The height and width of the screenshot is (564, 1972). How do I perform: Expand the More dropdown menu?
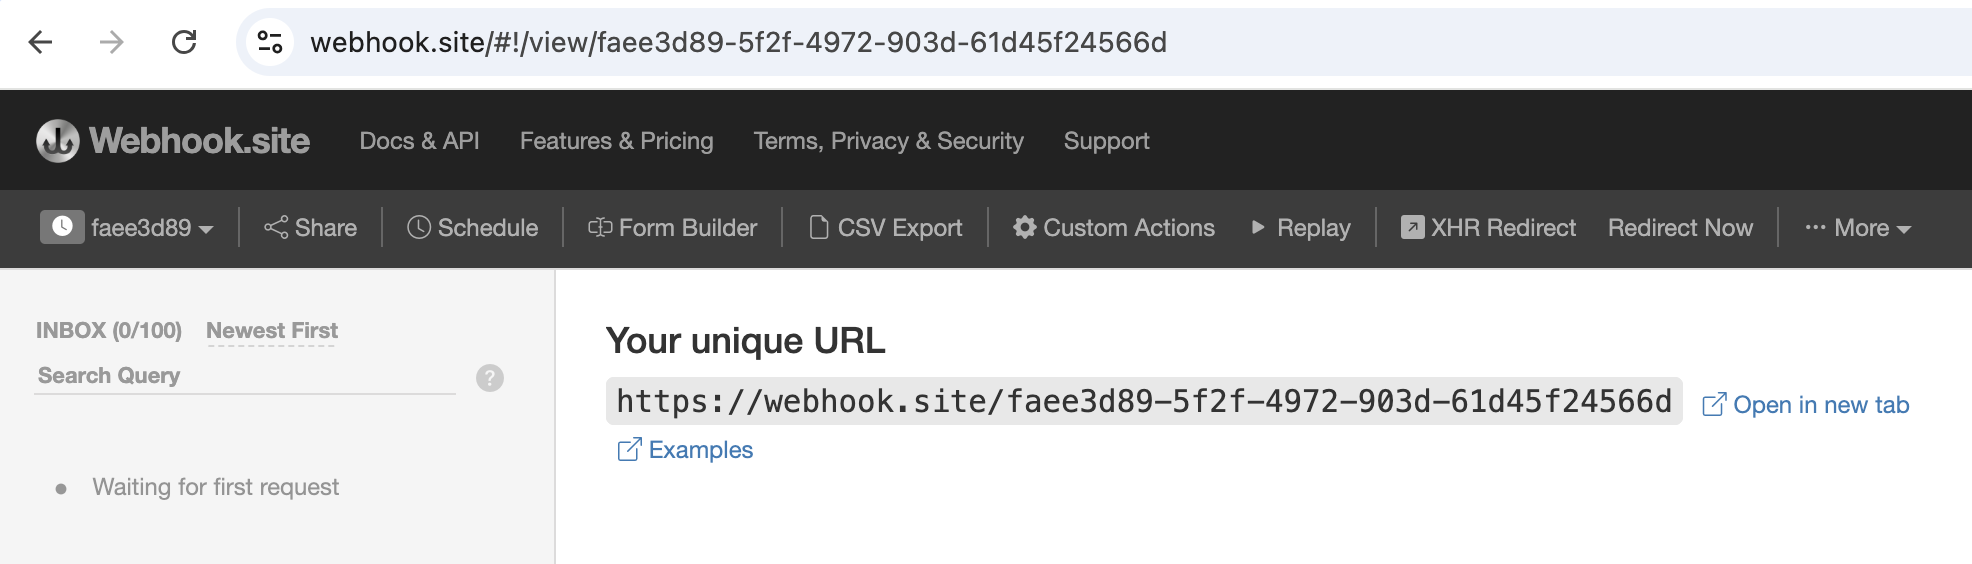click(x=1858, y=228)
